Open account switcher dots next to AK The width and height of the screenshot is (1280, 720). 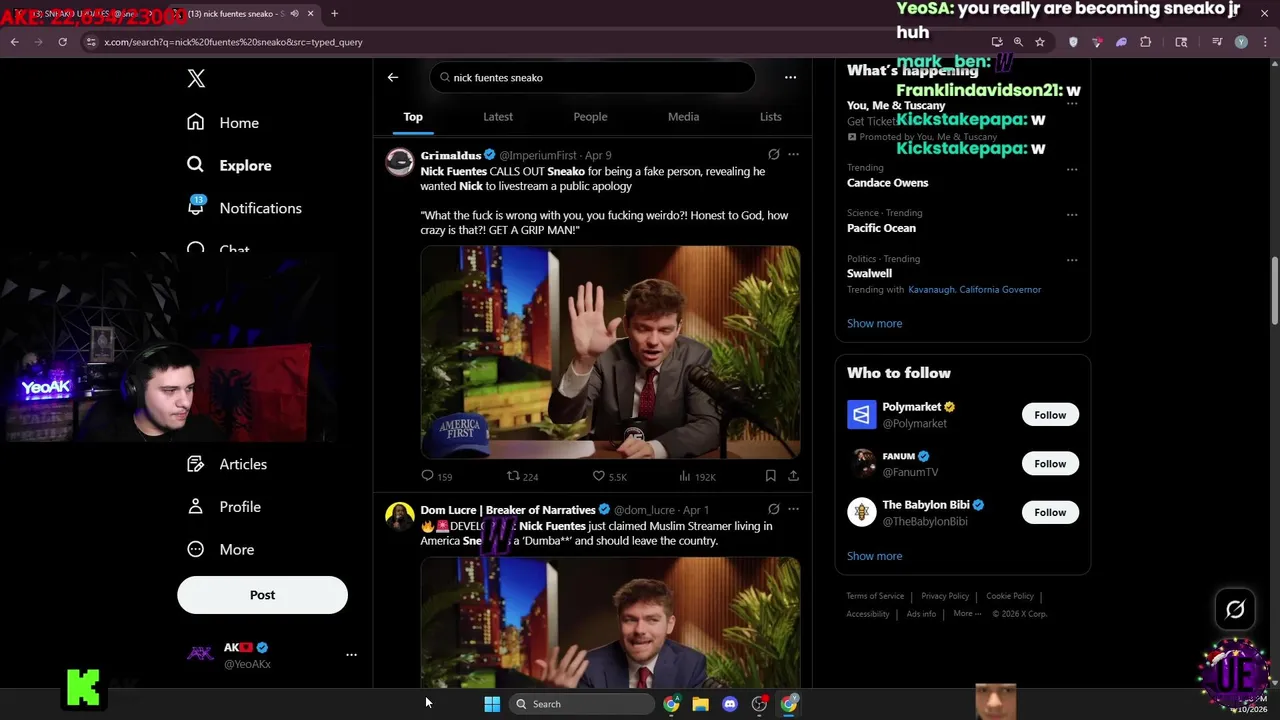[351, 655]
